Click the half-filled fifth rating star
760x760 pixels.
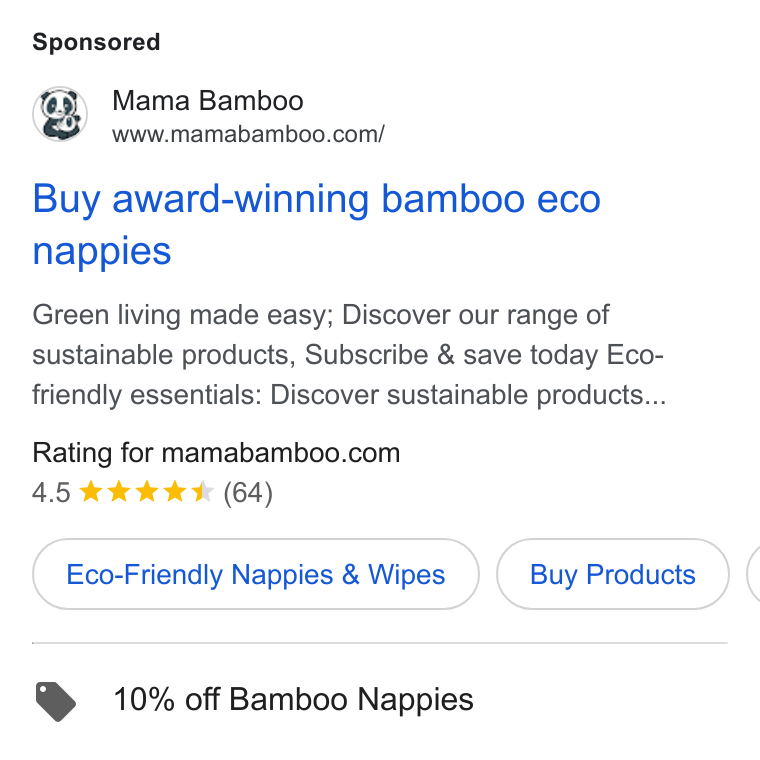tap(203, 492)
